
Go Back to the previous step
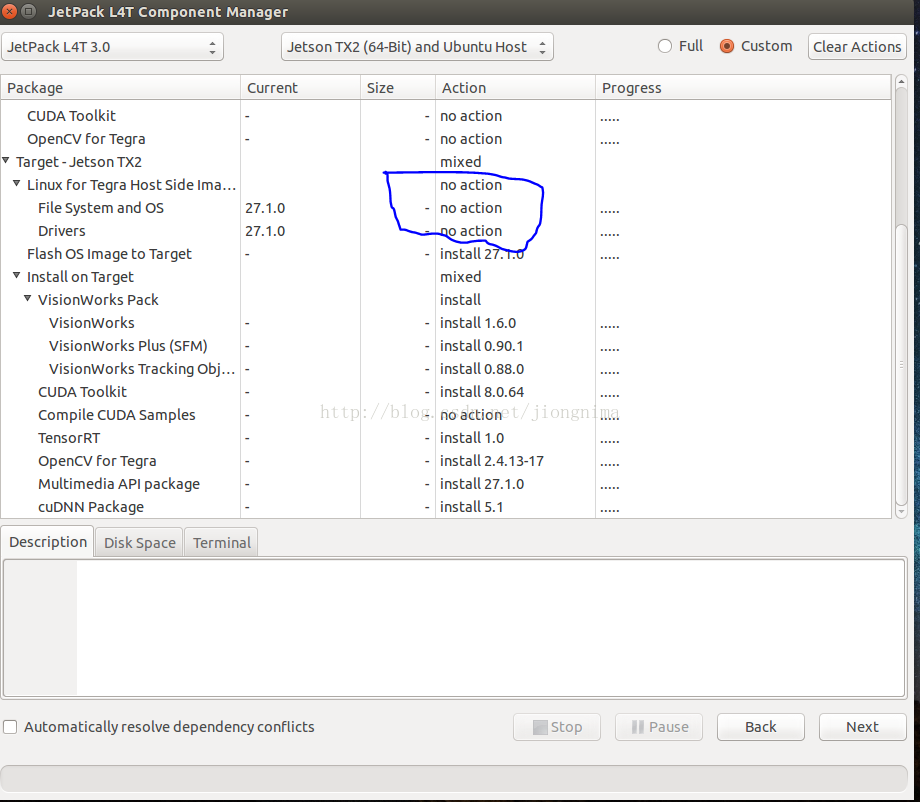[760, 727]
